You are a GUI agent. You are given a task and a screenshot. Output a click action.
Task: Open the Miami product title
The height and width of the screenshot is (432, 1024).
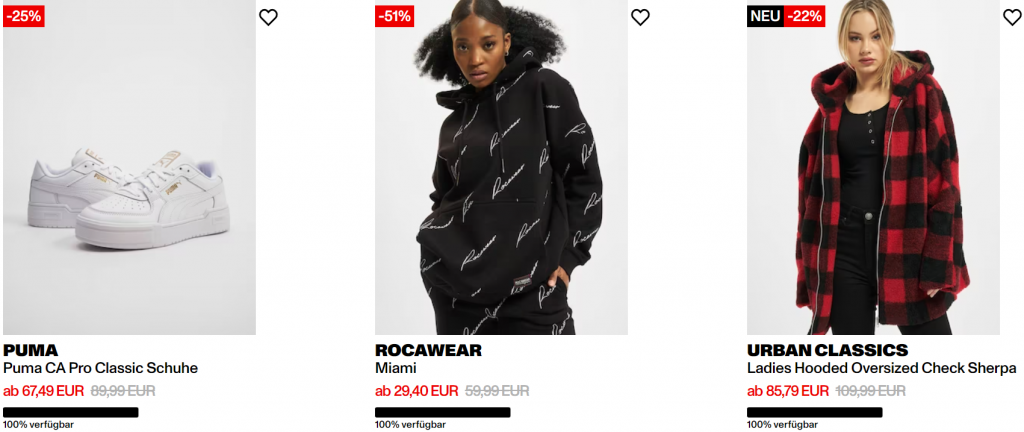(396, 369)
